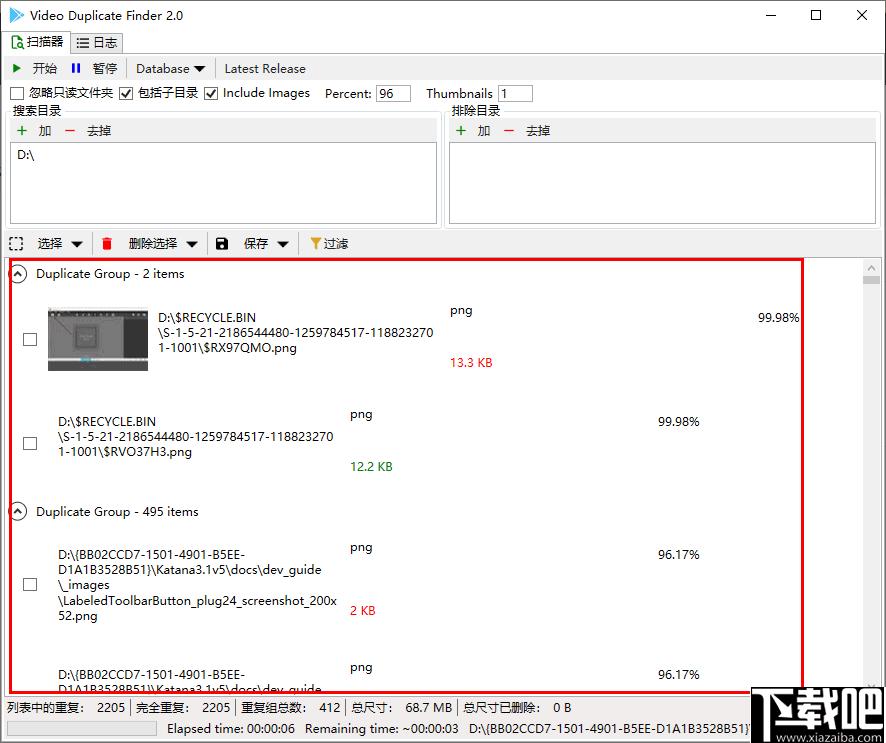Screen dimensions: 886x743
Task: Click the $RX97QMO.png file path text
Action: [296, 333]
